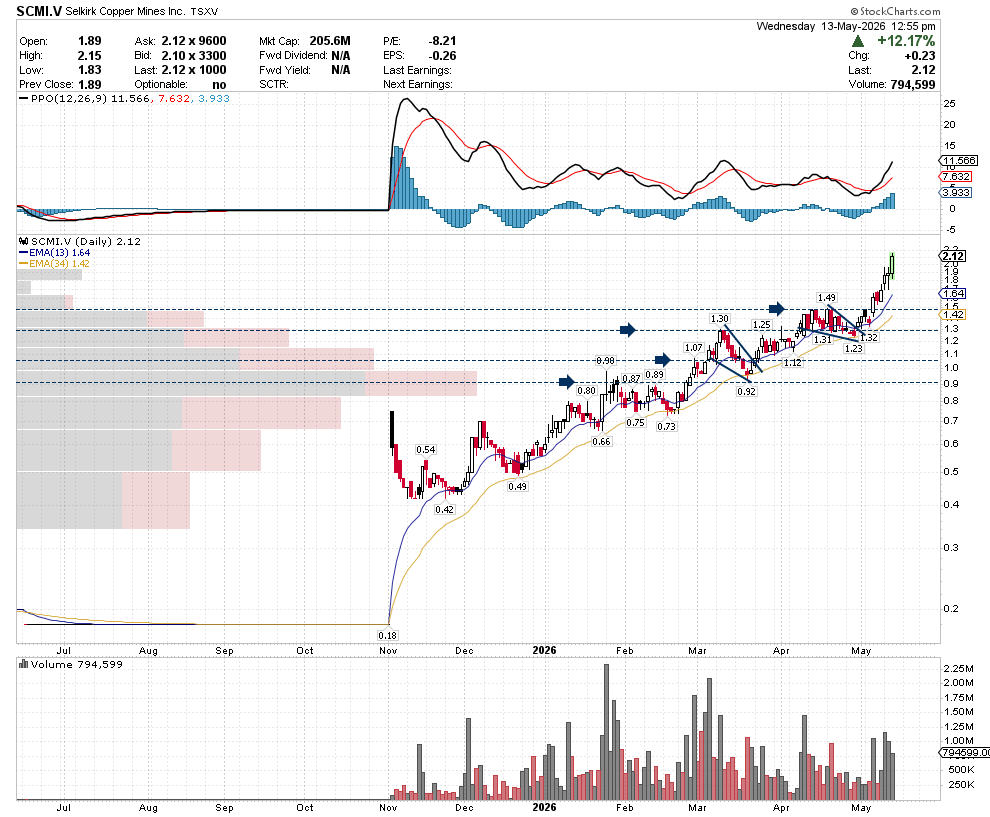Click the 1.49 peak price label
This screenshot has width=990, height=817.
coord(826,297)
